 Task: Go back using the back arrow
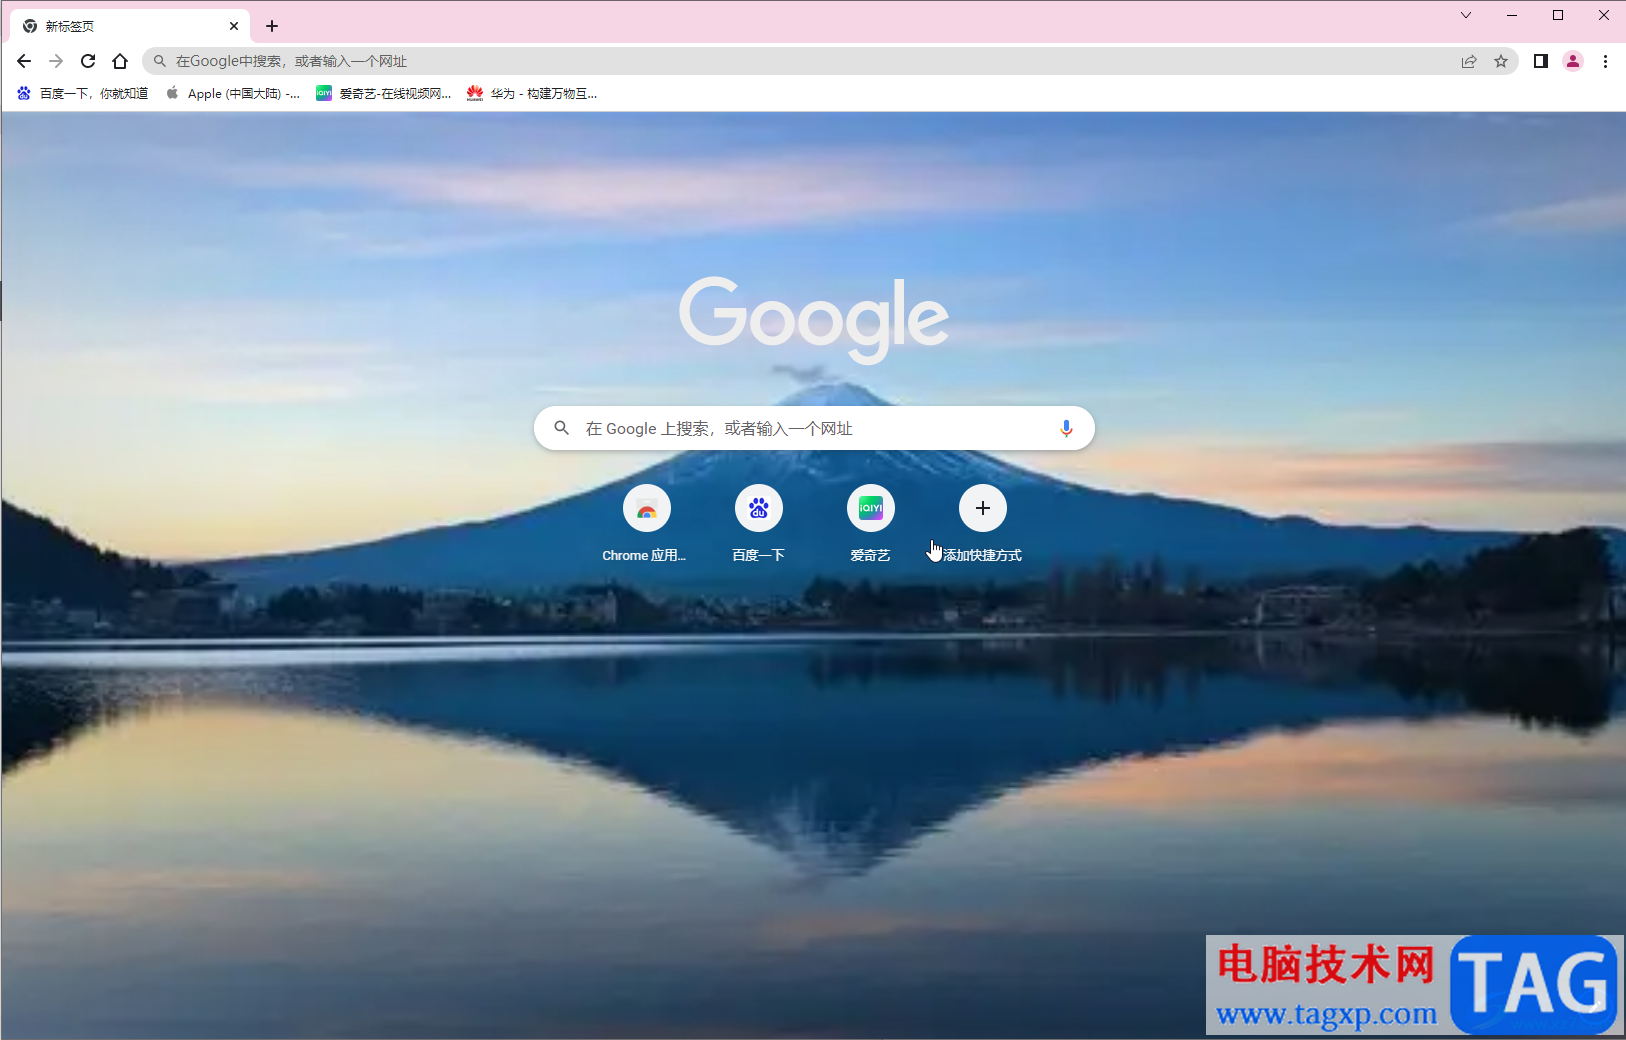pyautogui.click(x=24, y=61)
